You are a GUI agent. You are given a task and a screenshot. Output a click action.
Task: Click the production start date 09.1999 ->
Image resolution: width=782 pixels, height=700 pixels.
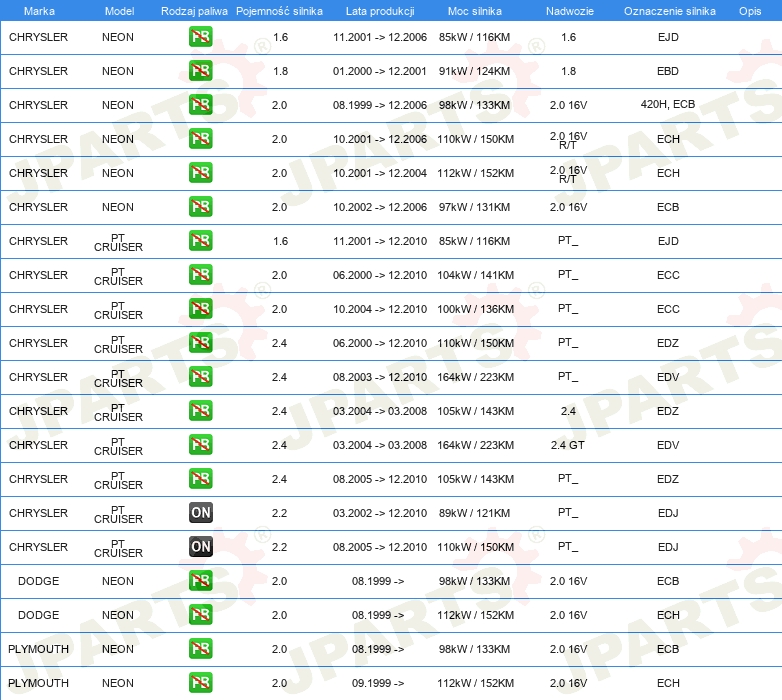pos(378,683)
